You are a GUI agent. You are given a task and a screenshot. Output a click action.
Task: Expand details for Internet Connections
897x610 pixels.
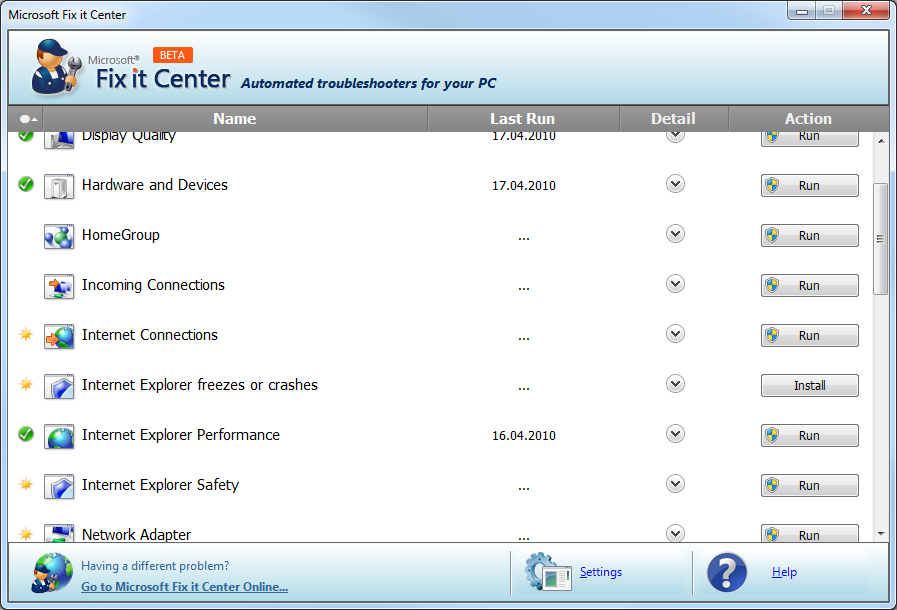[675, 334]
